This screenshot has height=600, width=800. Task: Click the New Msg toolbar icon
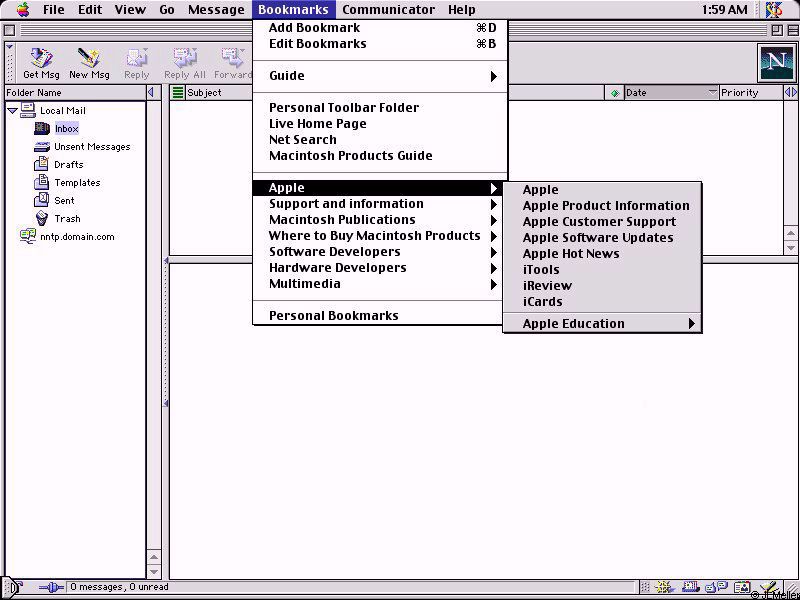tap(89, 63)
